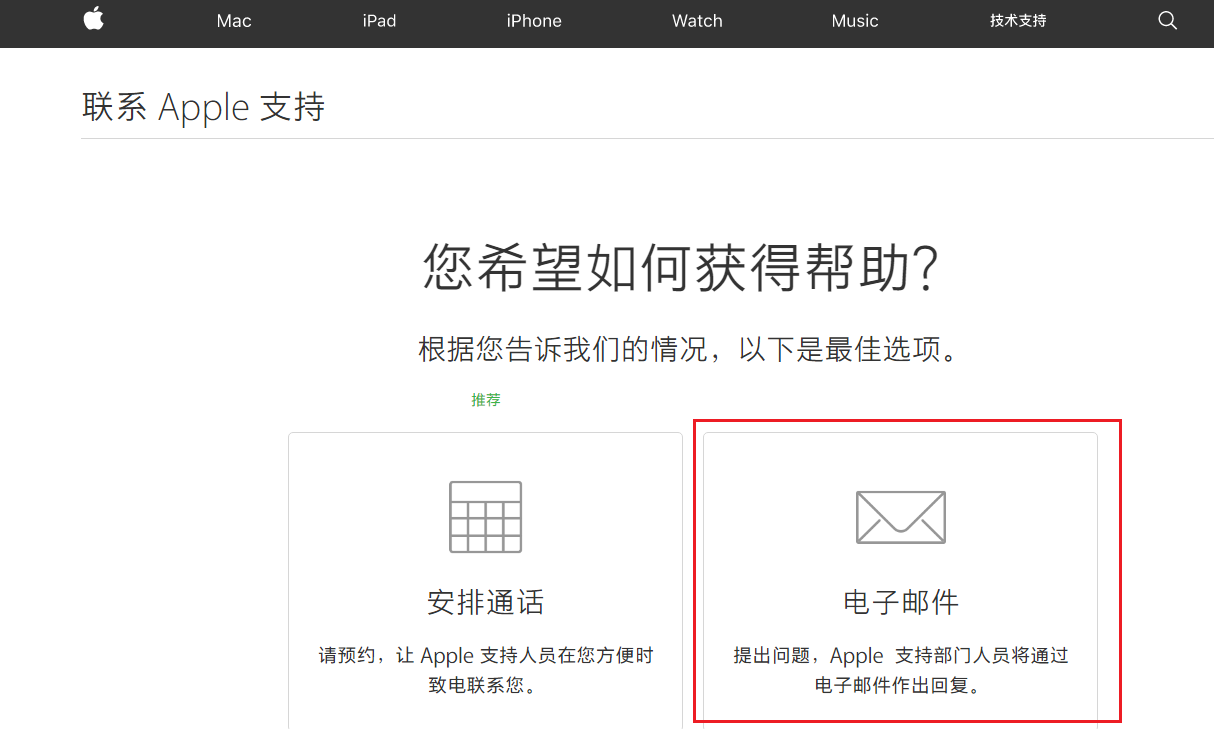Image resolution: width=1214 pixels, height=729 pixels.
Task: Choose the 安排通话 option card
Action: pyautogui.click(x=485, y=580)
